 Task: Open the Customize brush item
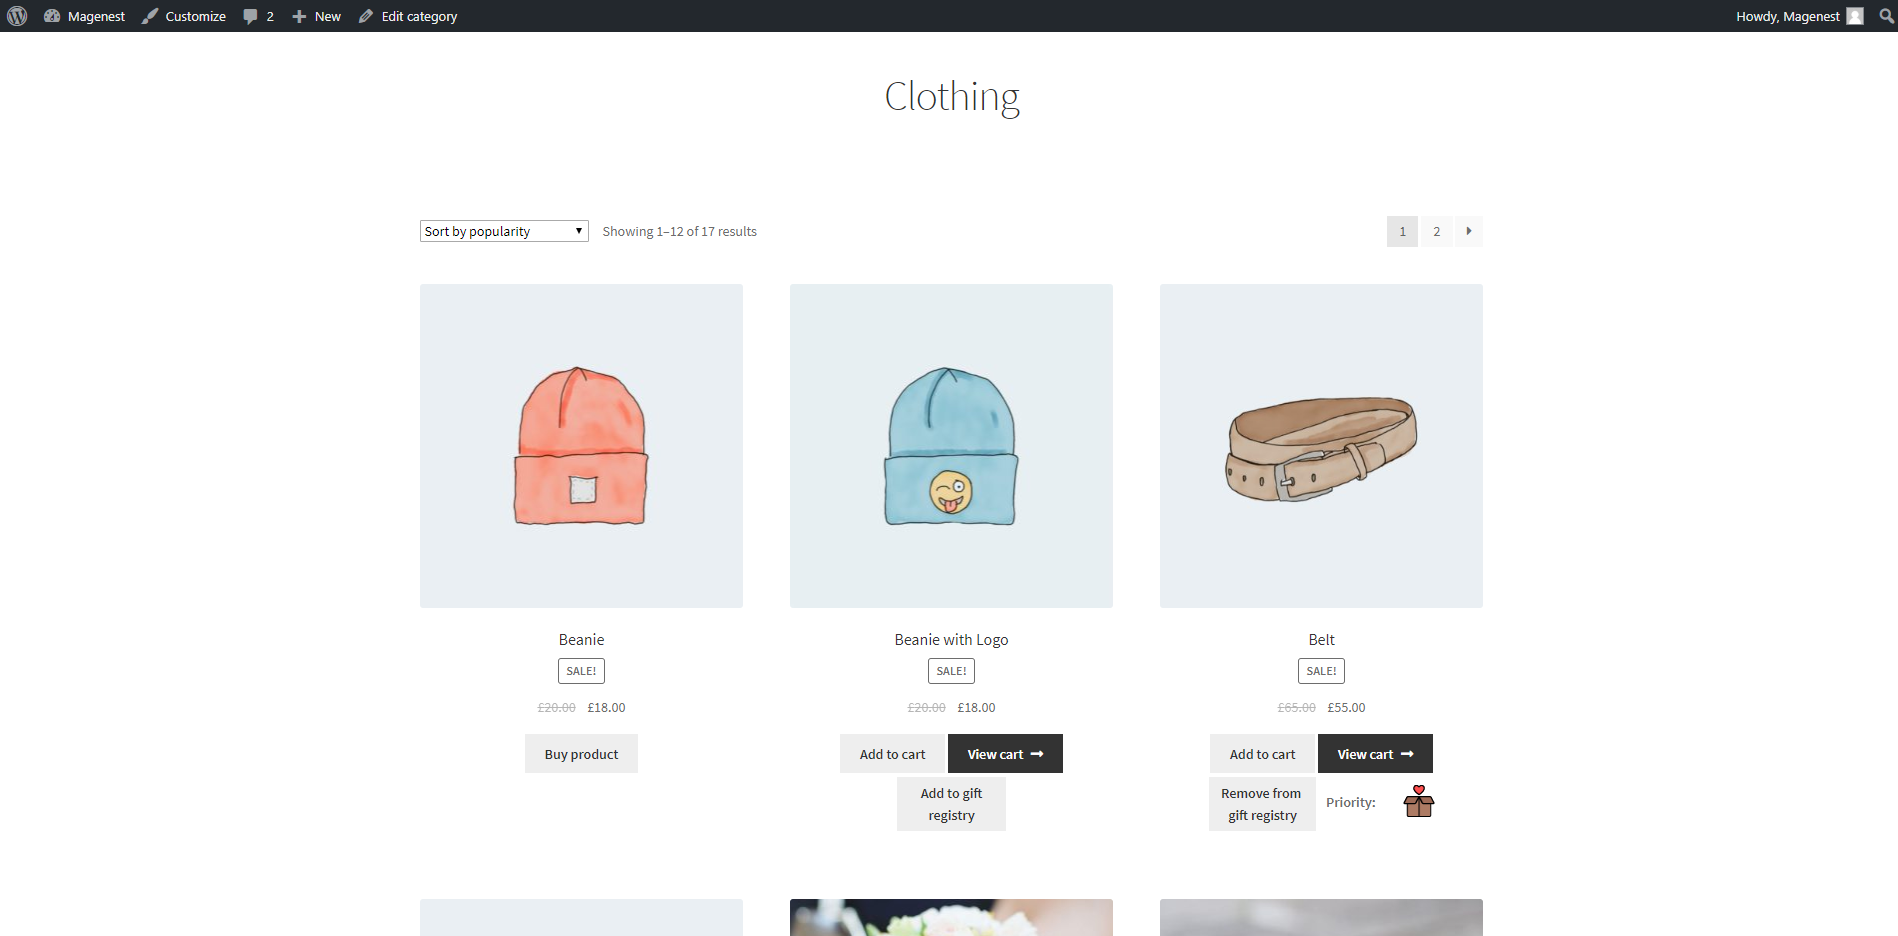184,16
